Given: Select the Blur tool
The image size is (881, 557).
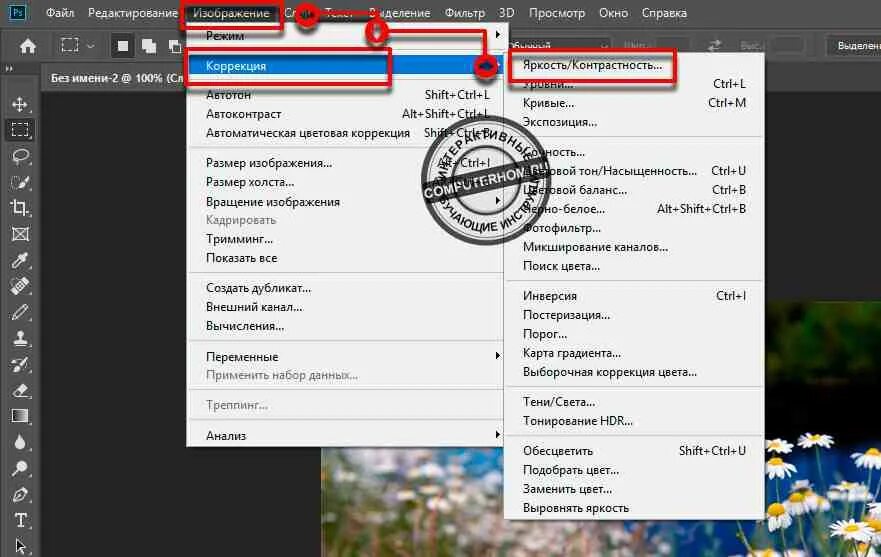Looking at the screenshot, I should (x=20, y=442).
